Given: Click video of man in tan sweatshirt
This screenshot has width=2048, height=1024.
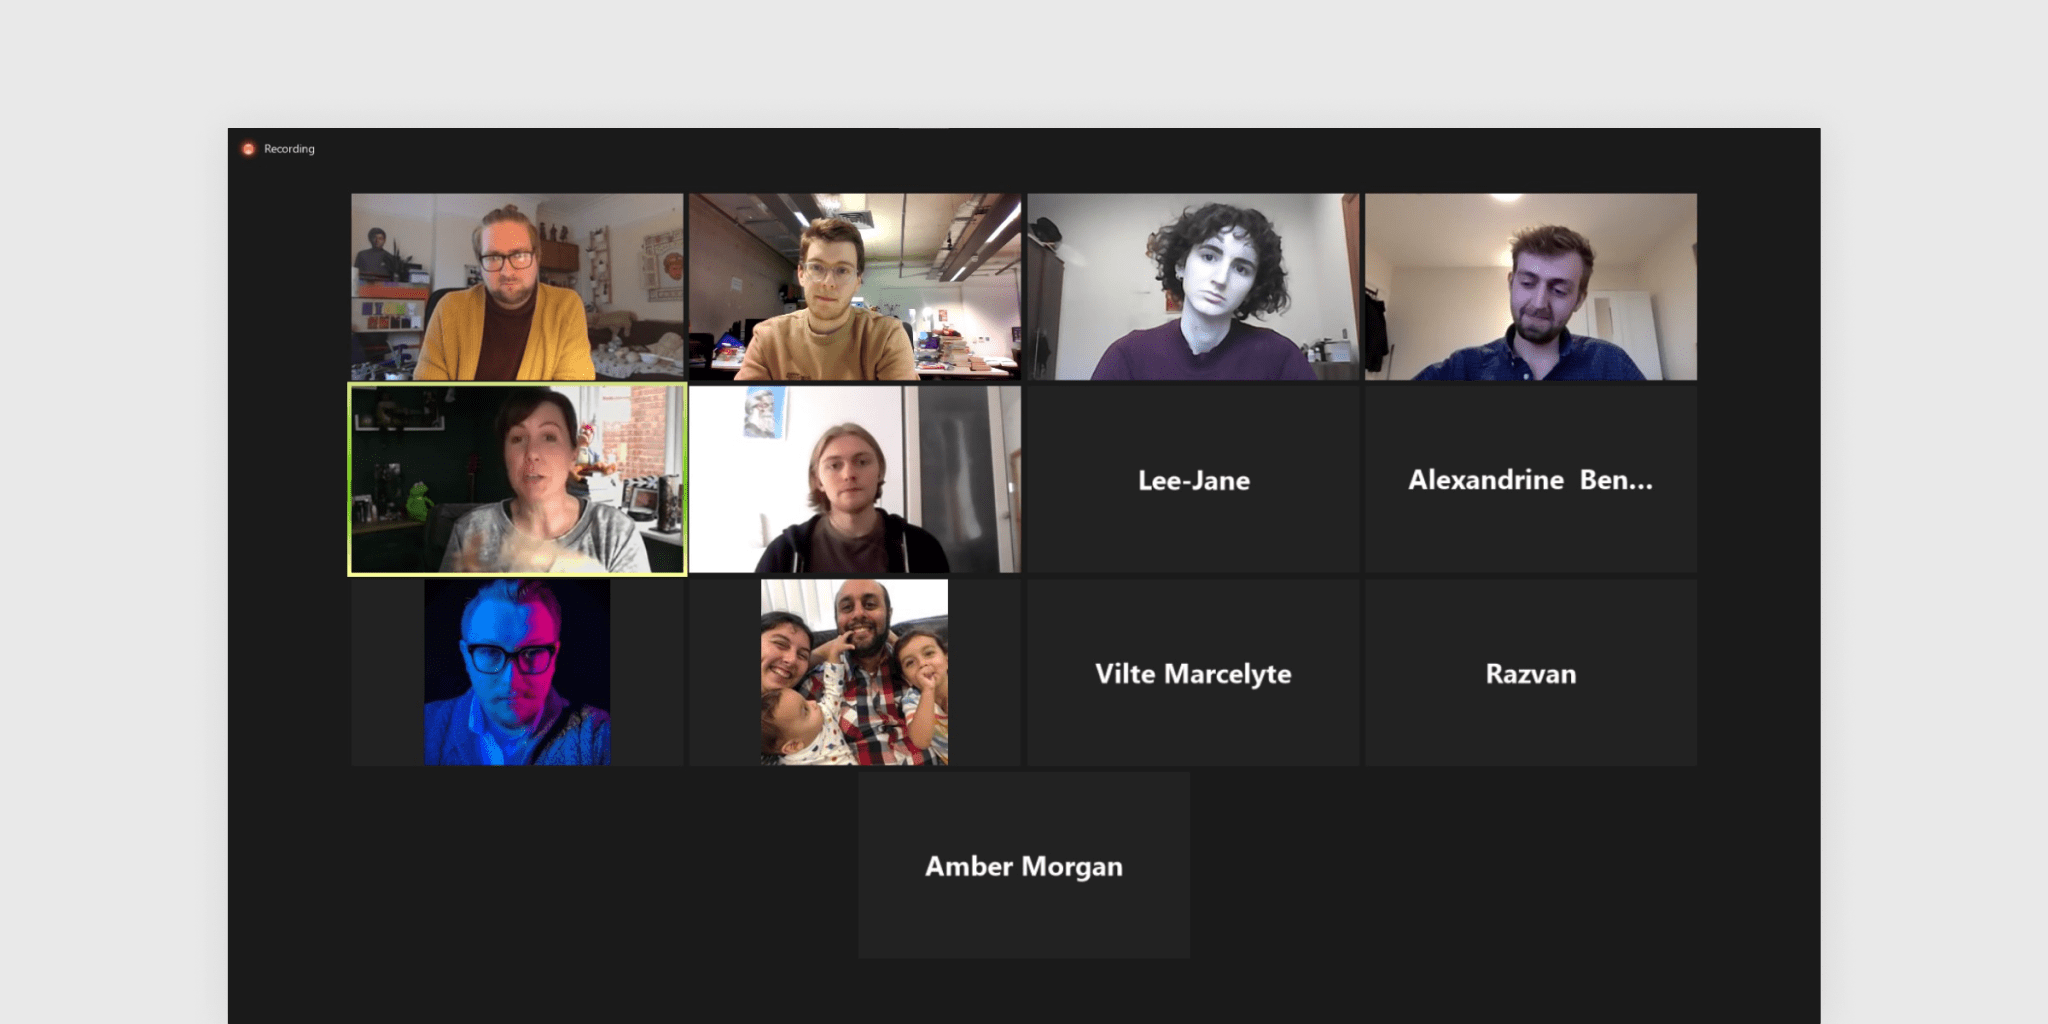Looking at the screenshot, I should (855, 287).
